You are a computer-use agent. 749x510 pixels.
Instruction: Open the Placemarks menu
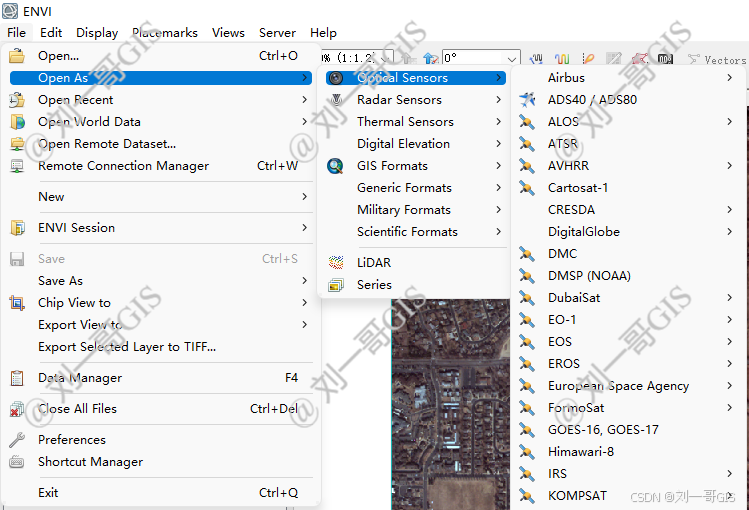[x=165, y=32]
